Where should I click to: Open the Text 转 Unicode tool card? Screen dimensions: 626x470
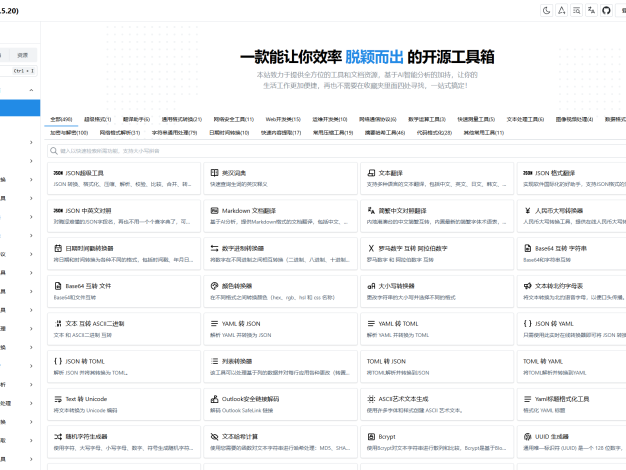[124, 404]
